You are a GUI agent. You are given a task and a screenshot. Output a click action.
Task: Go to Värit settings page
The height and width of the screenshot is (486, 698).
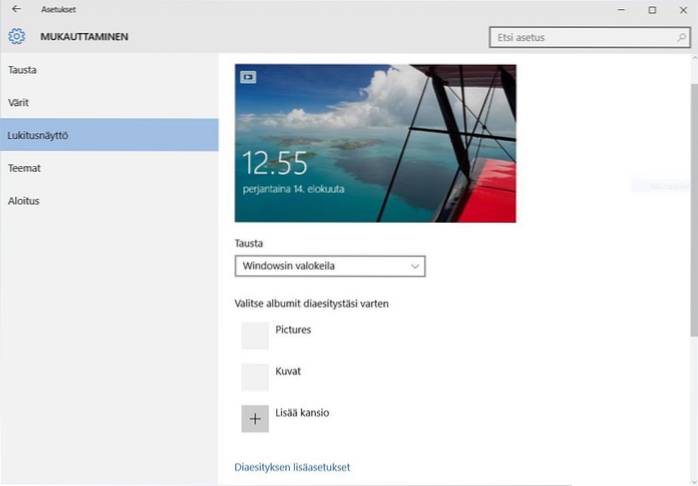point(21,102)
